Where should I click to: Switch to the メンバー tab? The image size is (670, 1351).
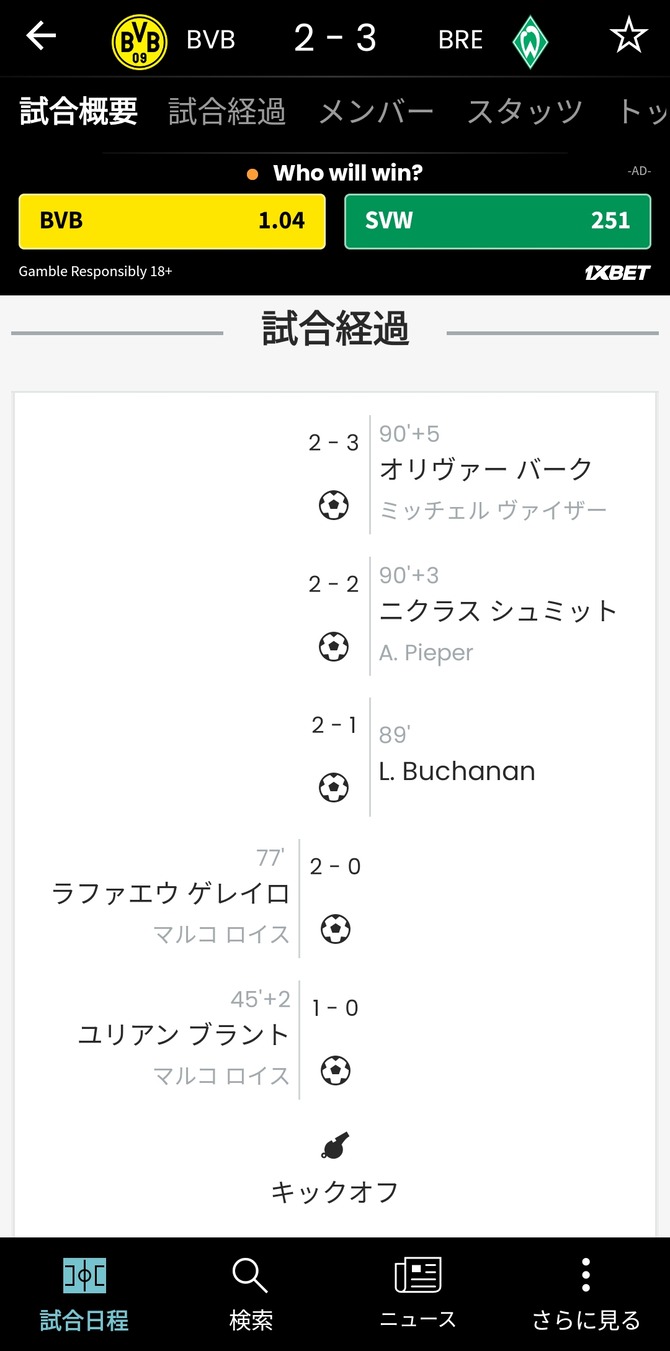[x=376, y=111]
